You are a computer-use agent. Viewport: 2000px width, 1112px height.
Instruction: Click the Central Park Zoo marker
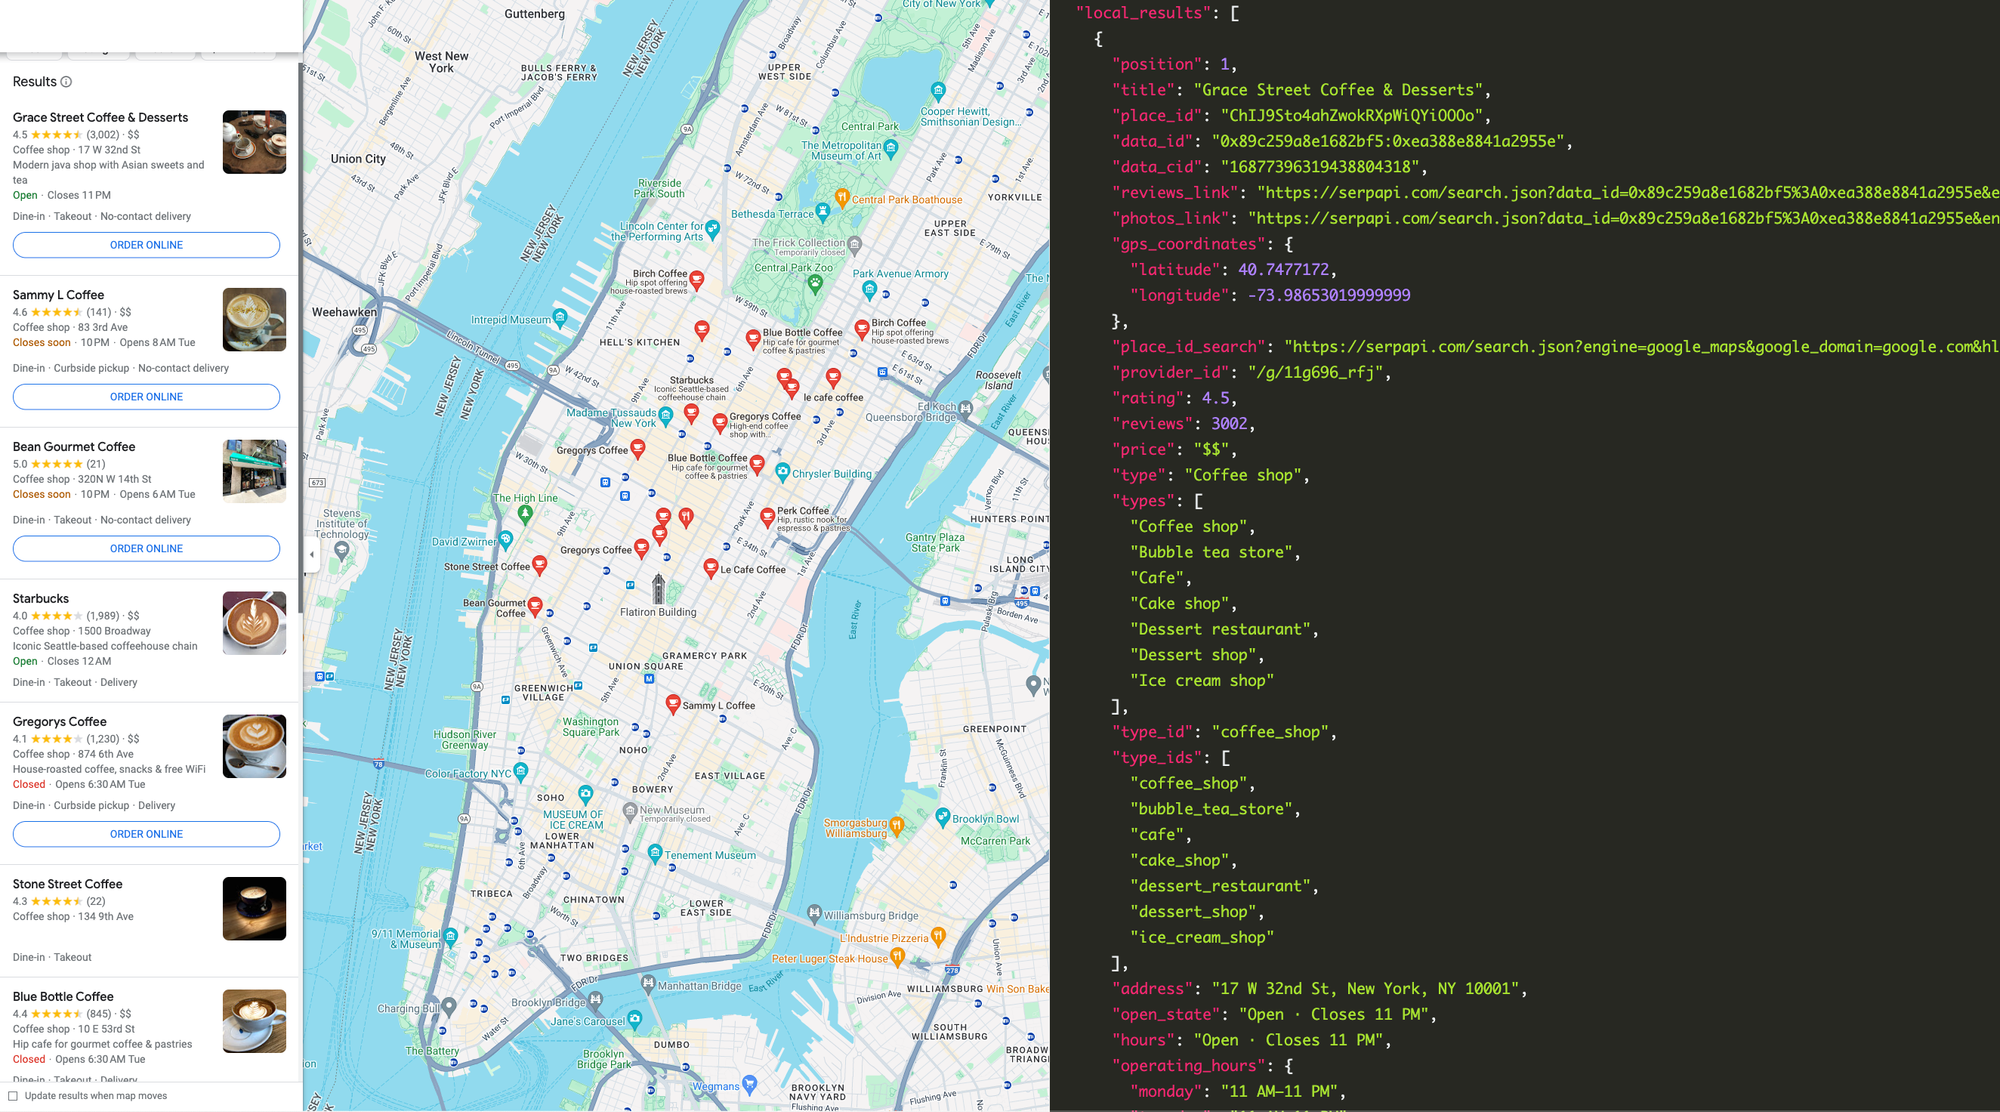pyautogui.click(x=815, y=283)
